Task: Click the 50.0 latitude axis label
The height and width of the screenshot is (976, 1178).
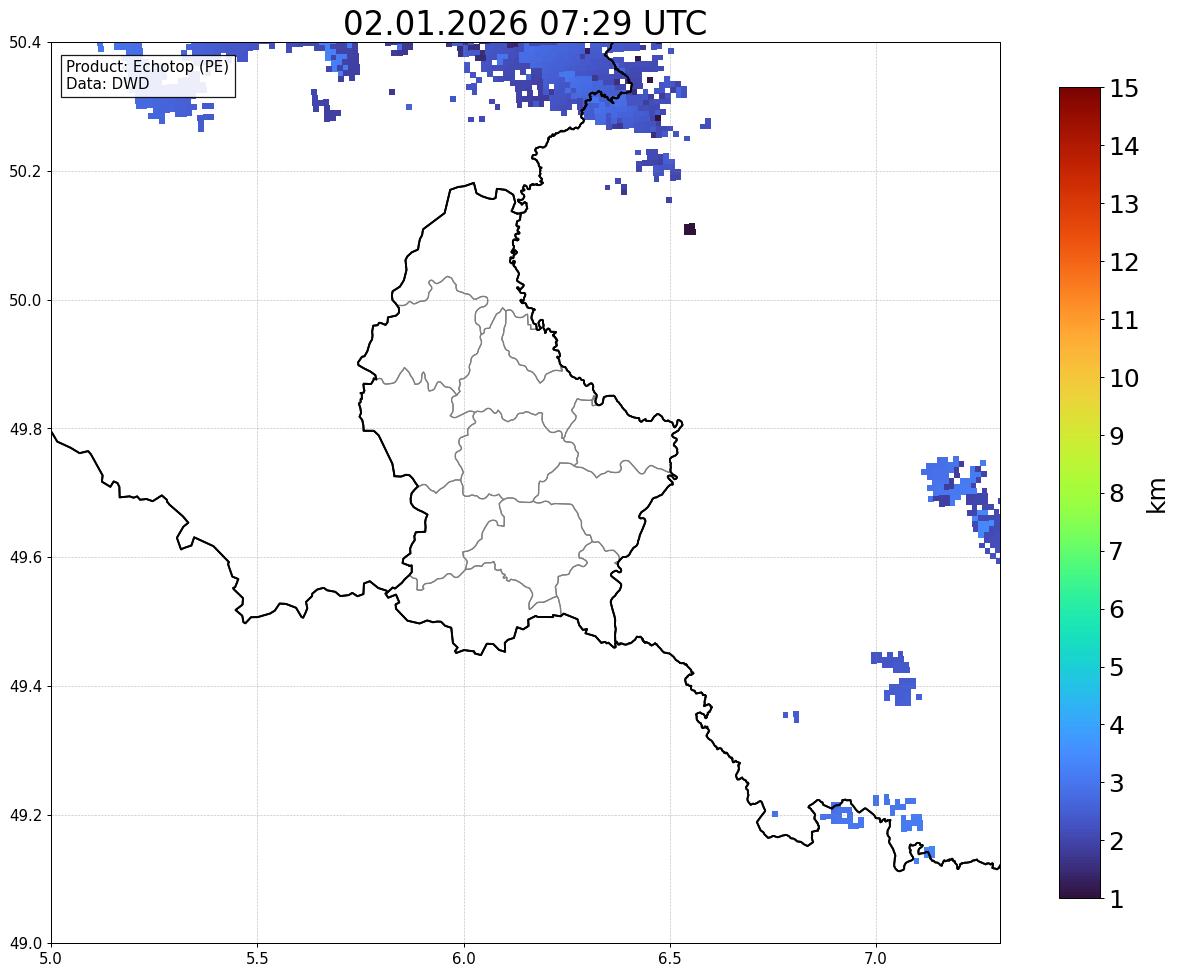Action: point(25,301)
